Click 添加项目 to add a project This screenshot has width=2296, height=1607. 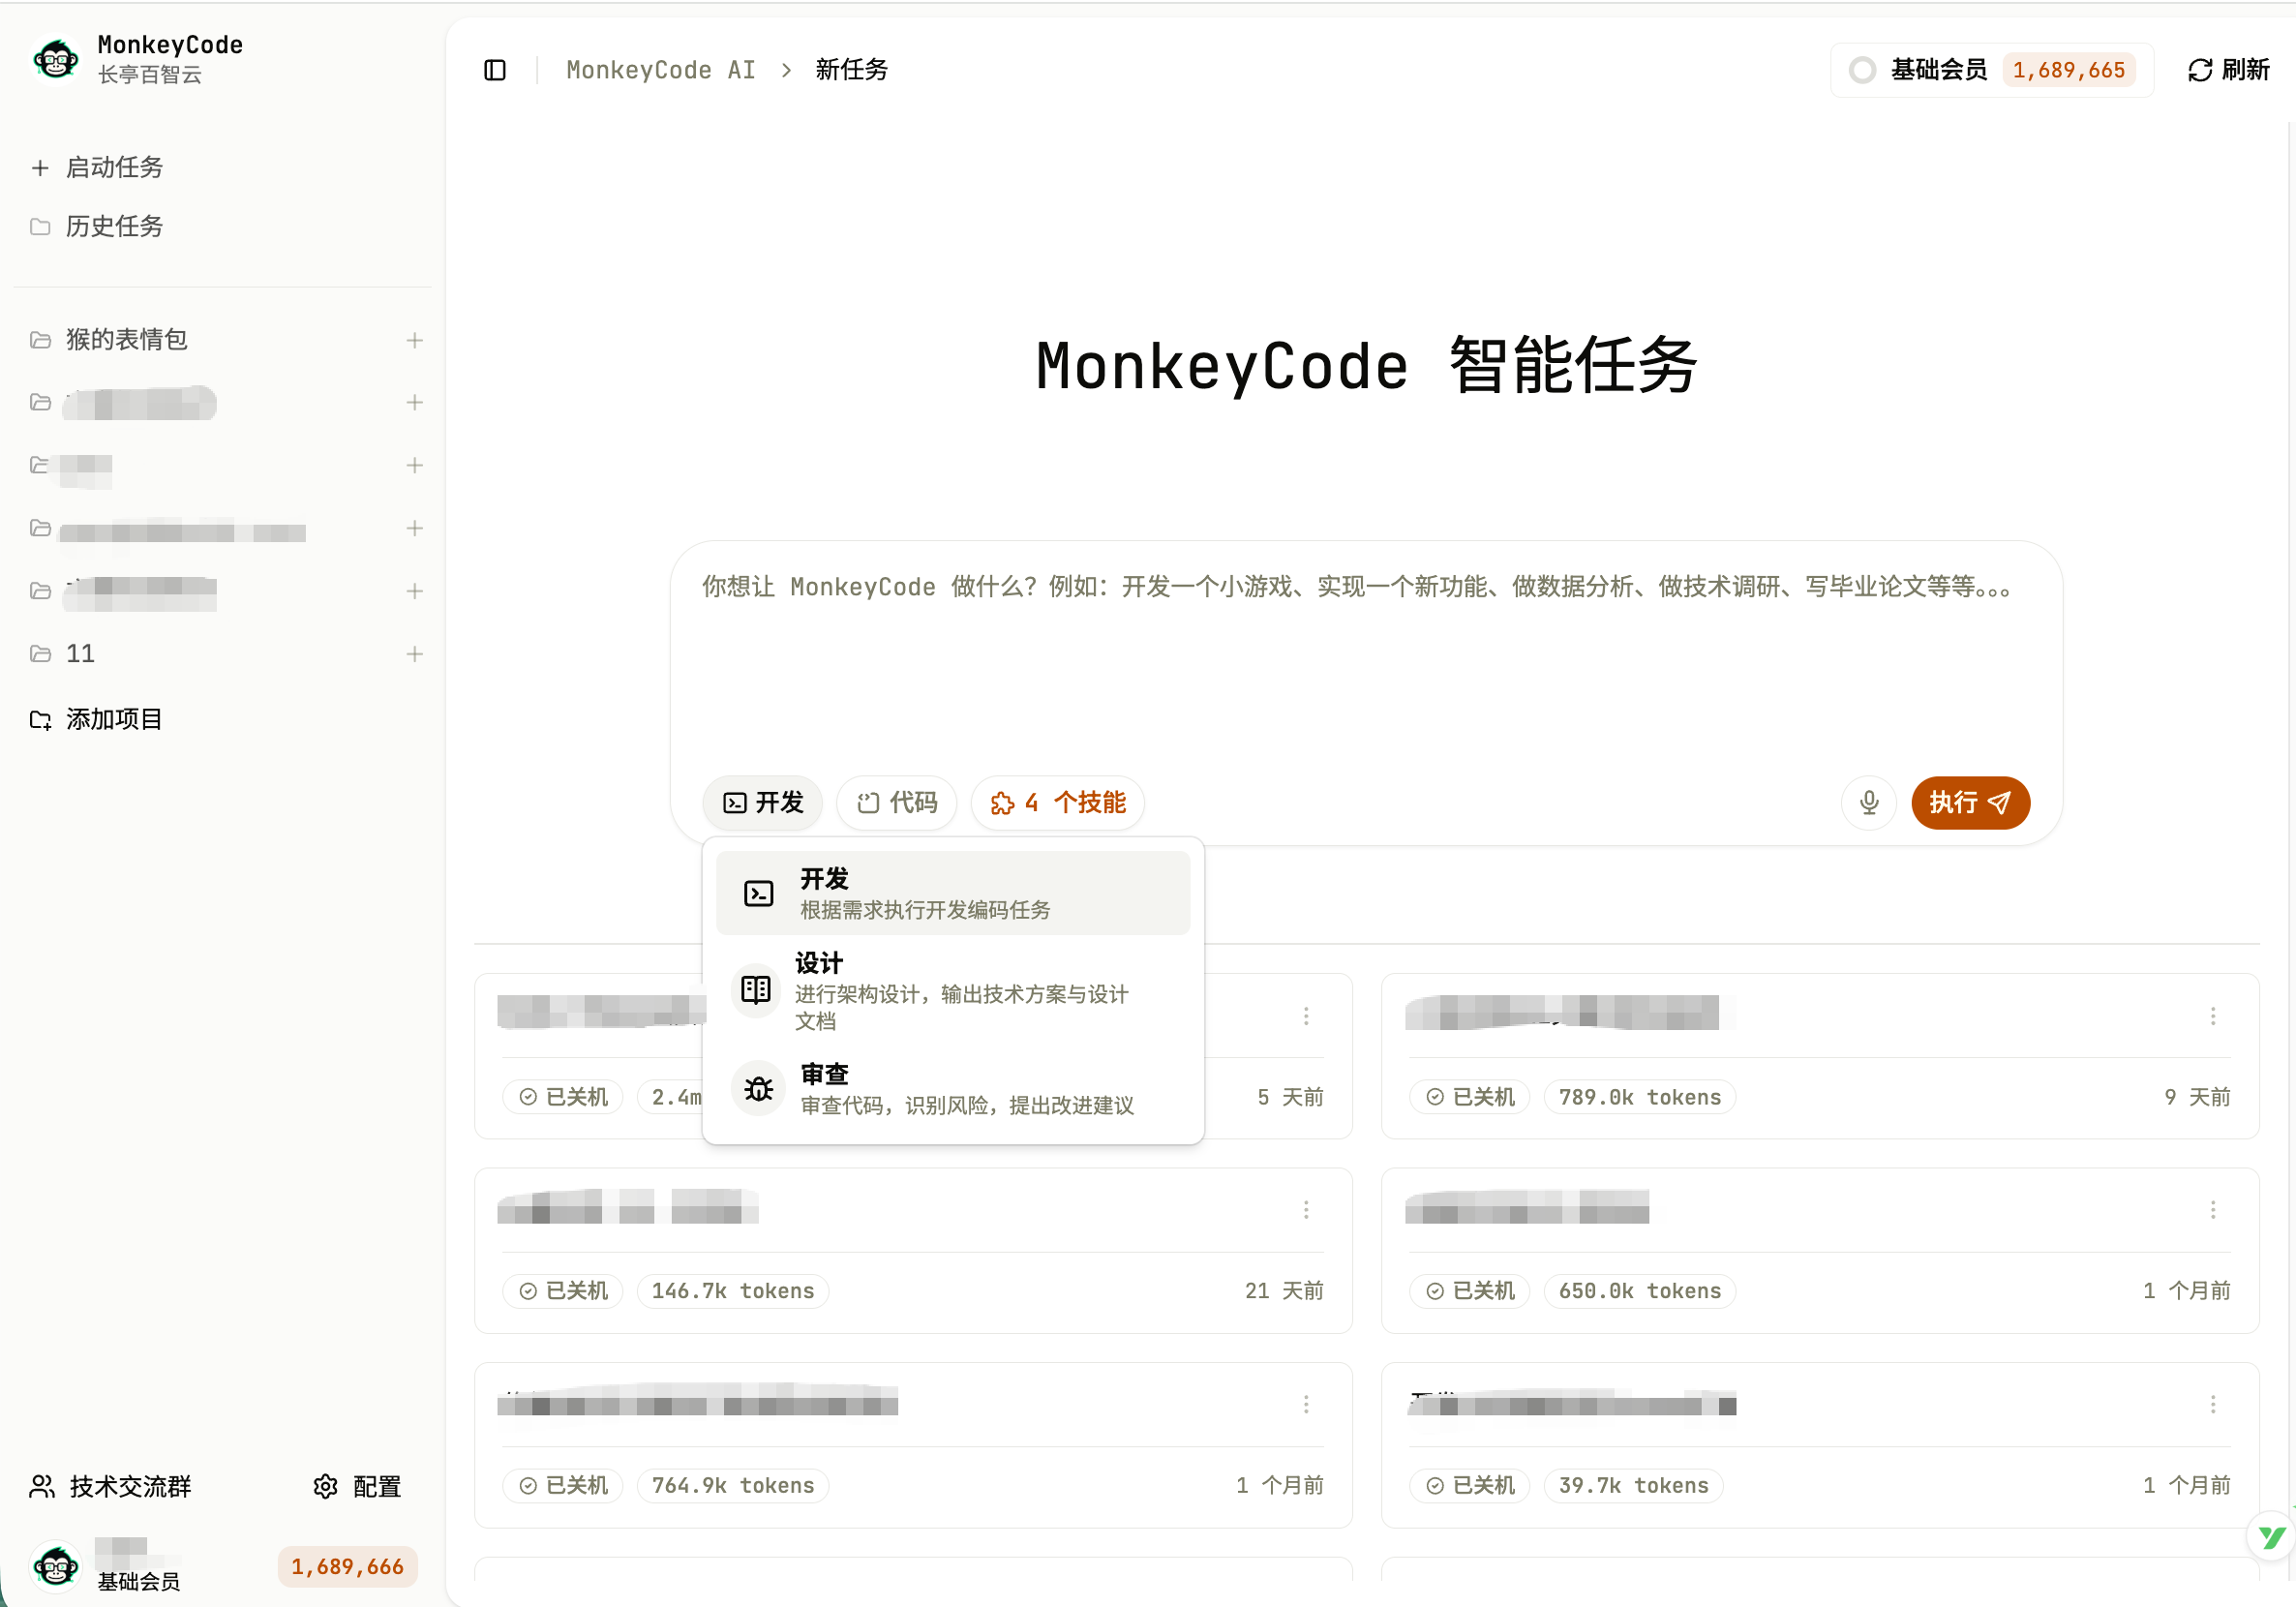click(96, 719)
